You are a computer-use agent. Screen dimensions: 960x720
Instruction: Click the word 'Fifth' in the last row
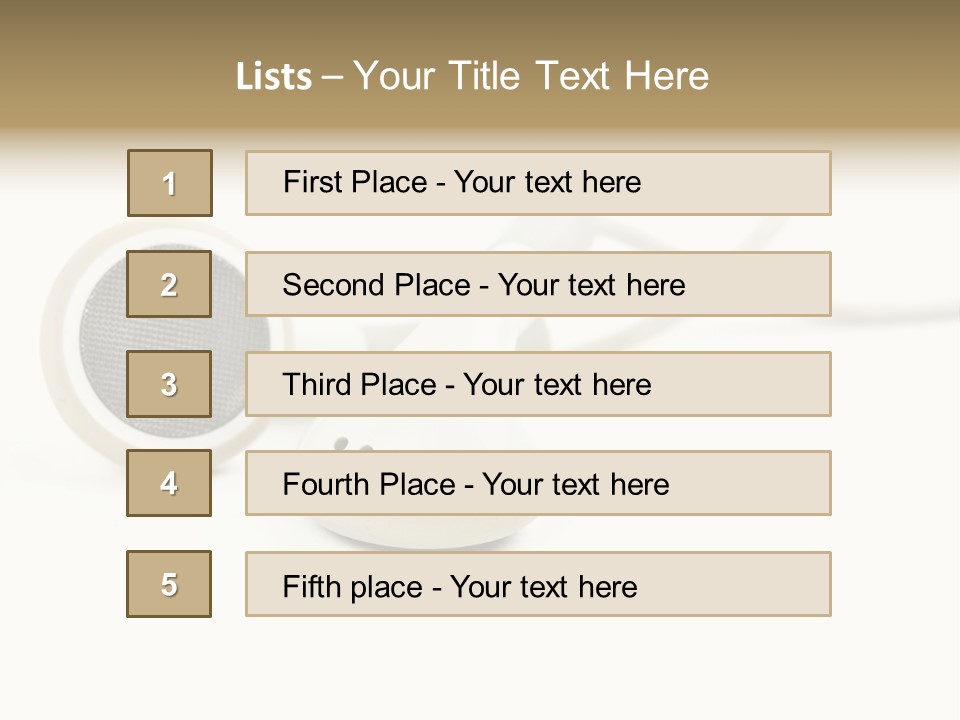(x=313, y=586)
